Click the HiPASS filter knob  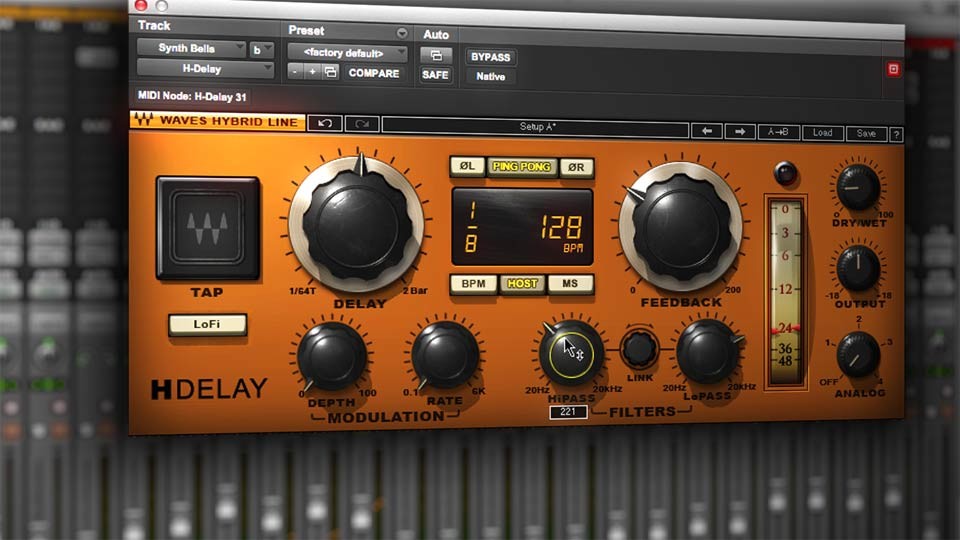click(x=571, y=353)
